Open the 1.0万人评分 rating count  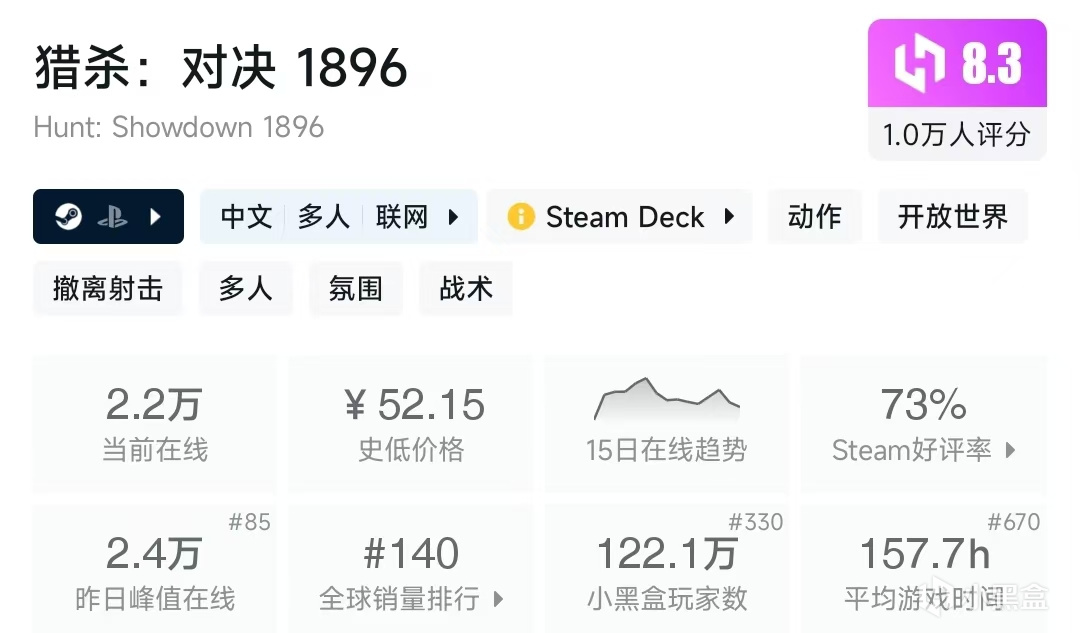pyautogui.click(x=956, y=134)
